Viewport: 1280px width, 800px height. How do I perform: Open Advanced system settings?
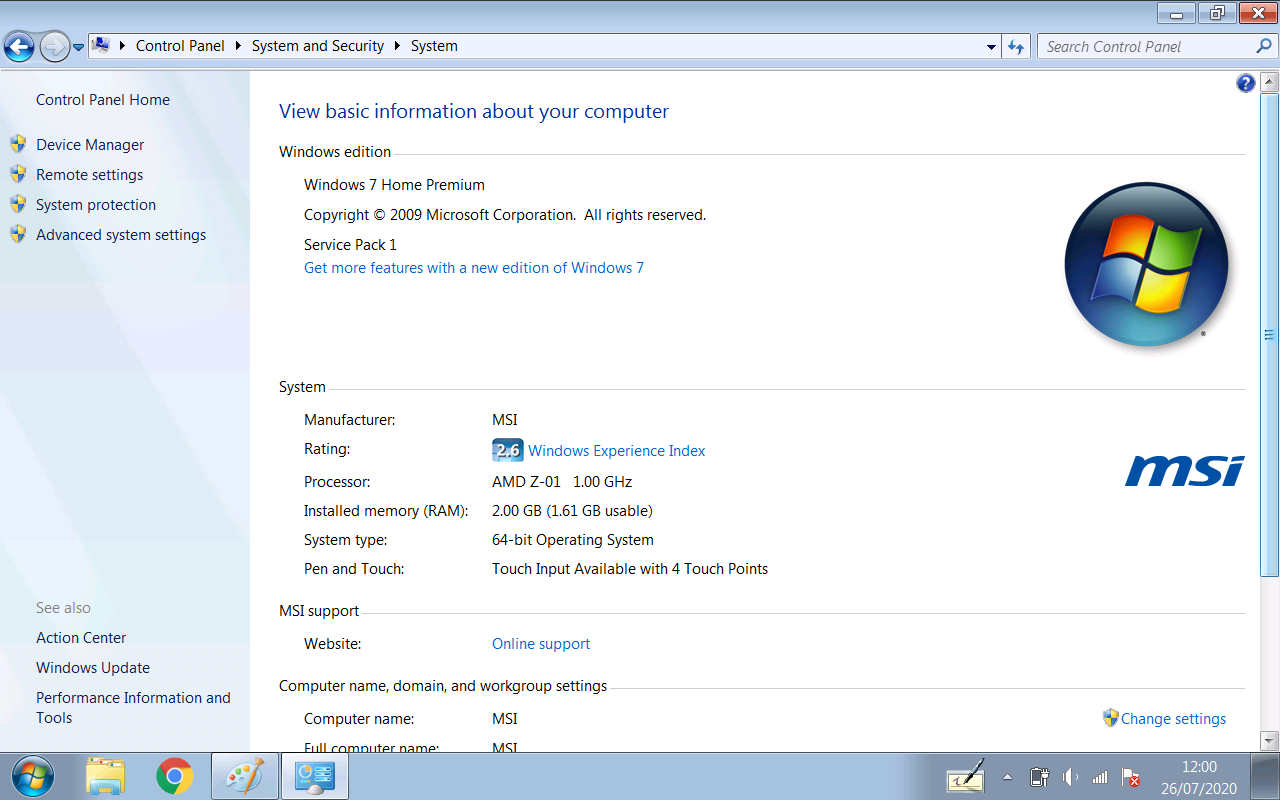coord(120,234)
